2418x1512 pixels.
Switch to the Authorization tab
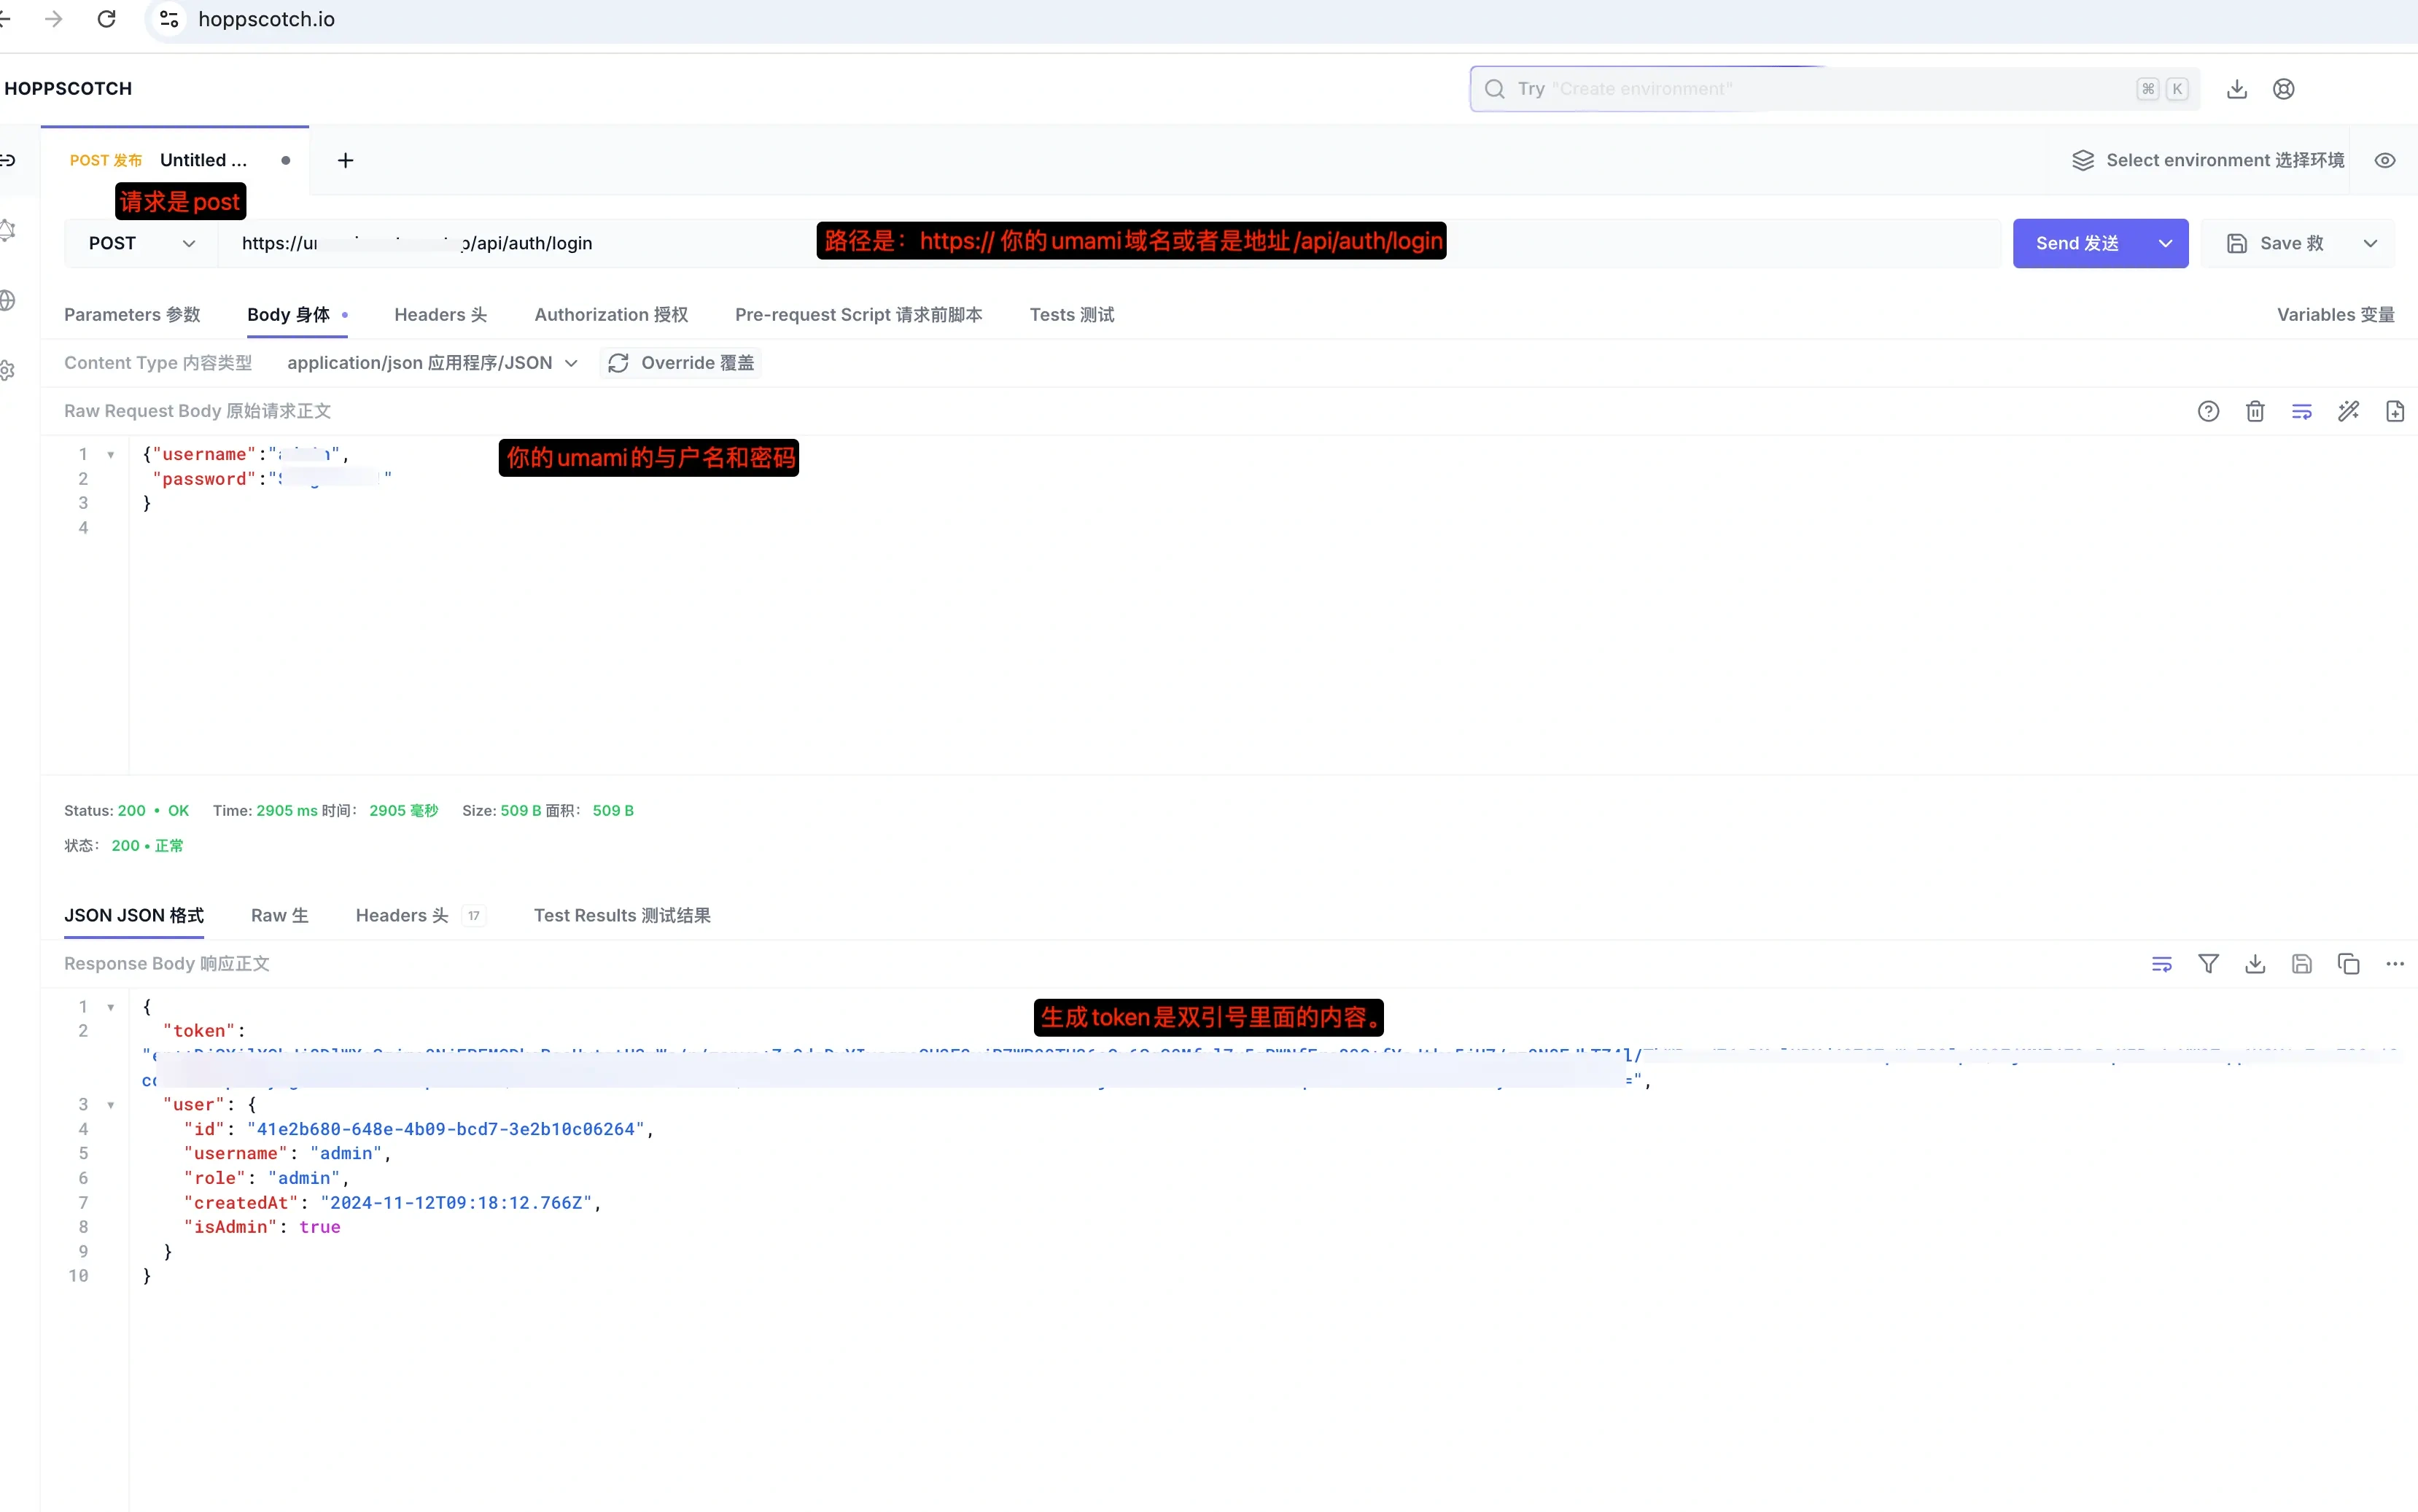(611, 315)
